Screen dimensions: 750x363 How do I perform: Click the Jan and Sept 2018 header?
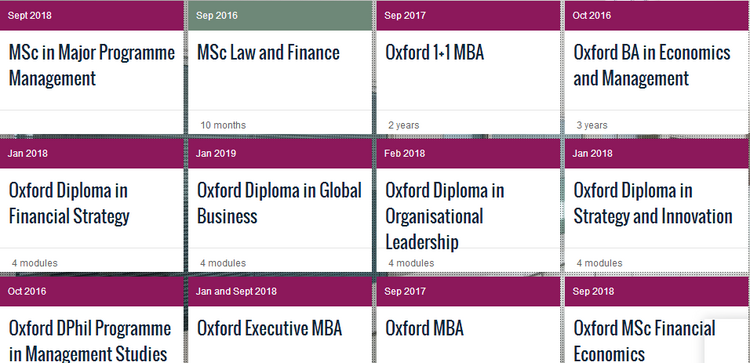280,291
